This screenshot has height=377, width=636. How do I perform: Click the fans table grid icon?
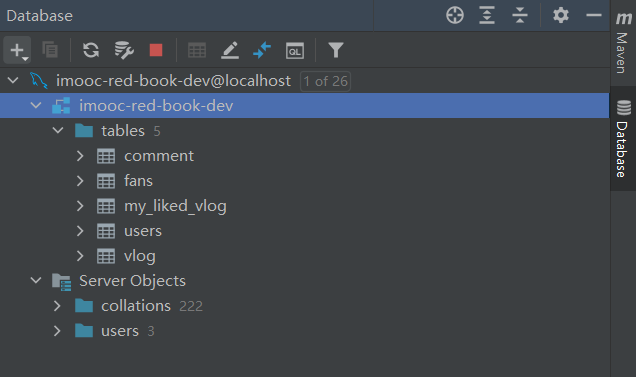click(106, 181)
